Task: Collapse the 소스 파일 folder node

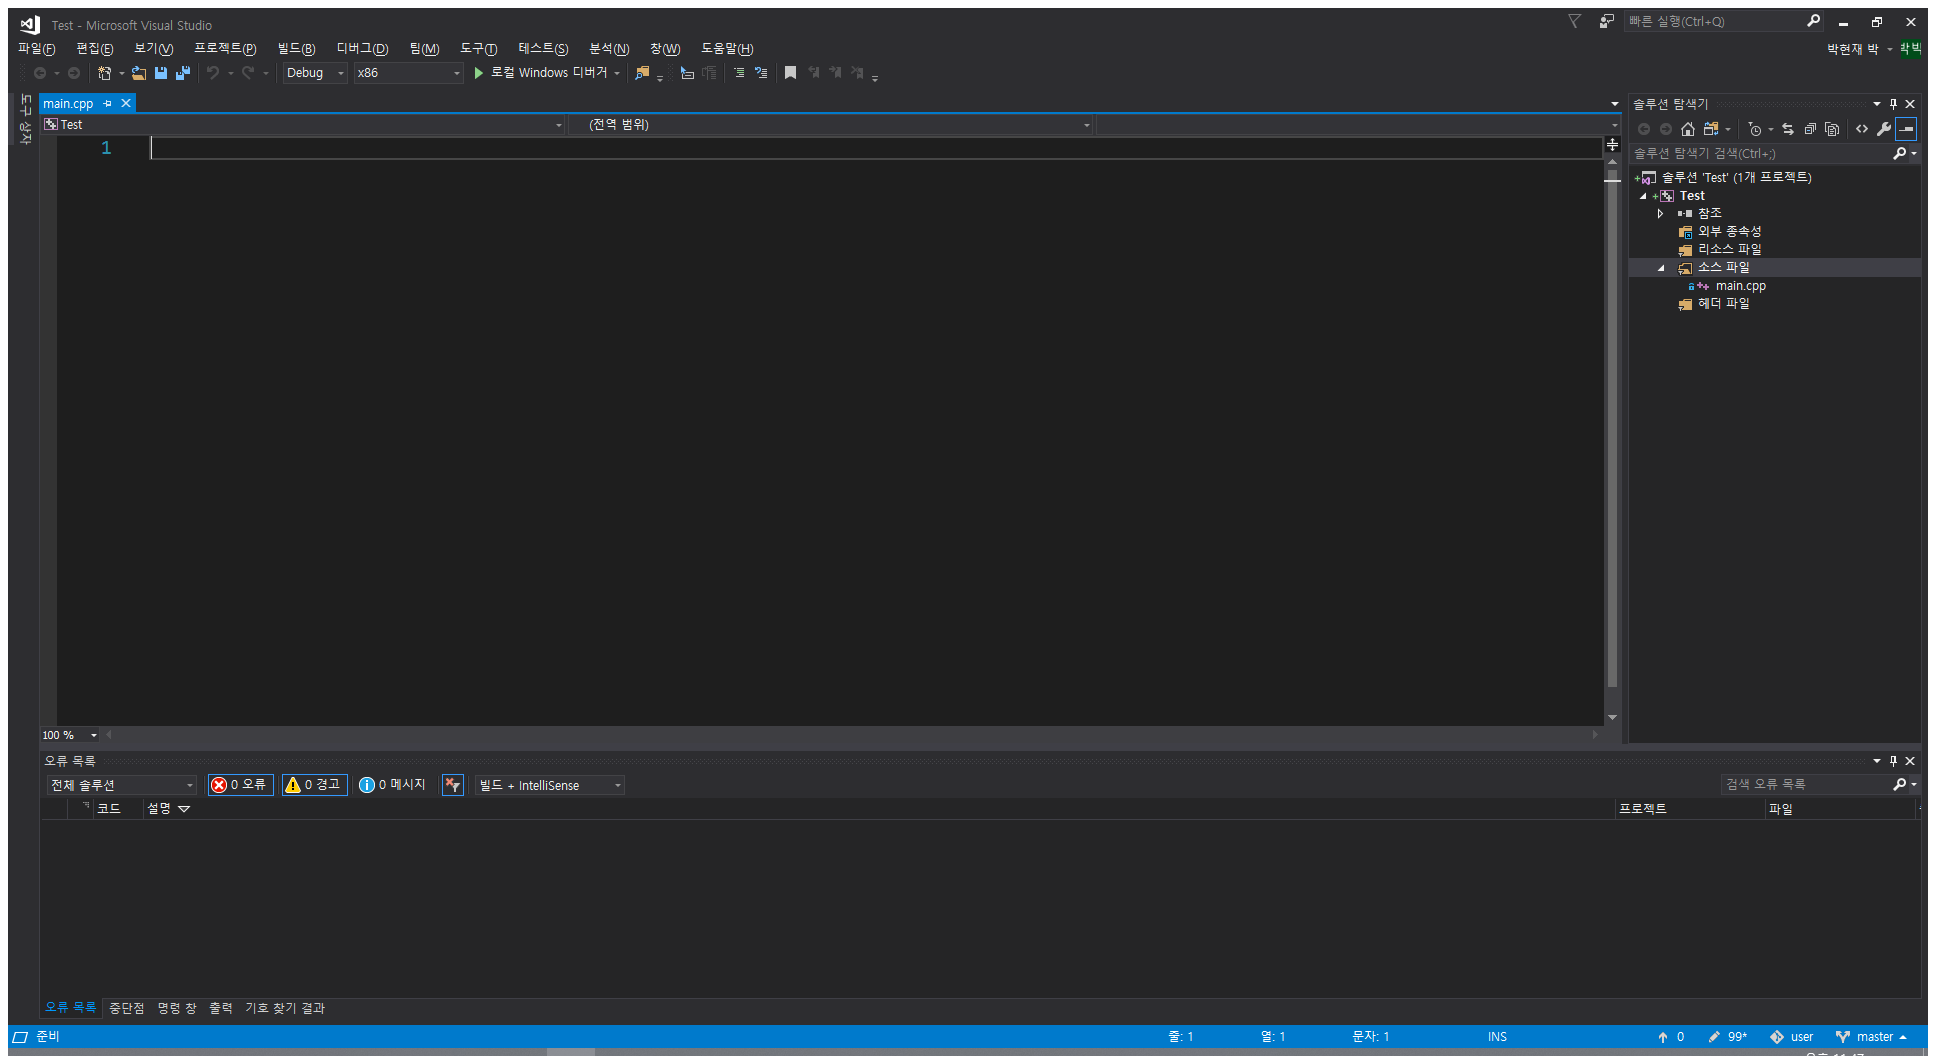Action: click(x=1661, y=268)
